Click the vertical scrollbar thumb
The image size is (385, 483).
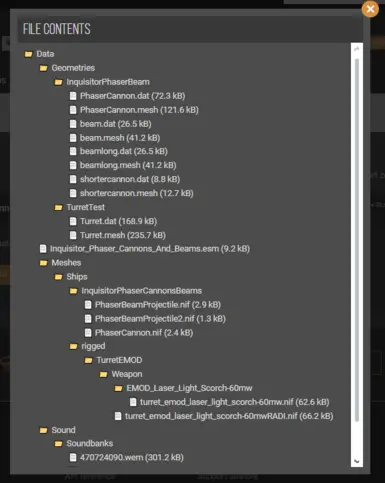click(357, 240)
